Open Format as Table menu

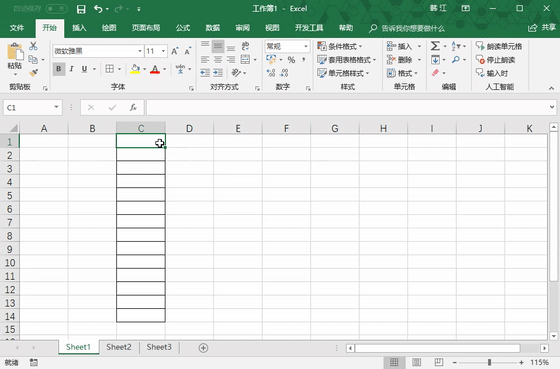[346, 60]
